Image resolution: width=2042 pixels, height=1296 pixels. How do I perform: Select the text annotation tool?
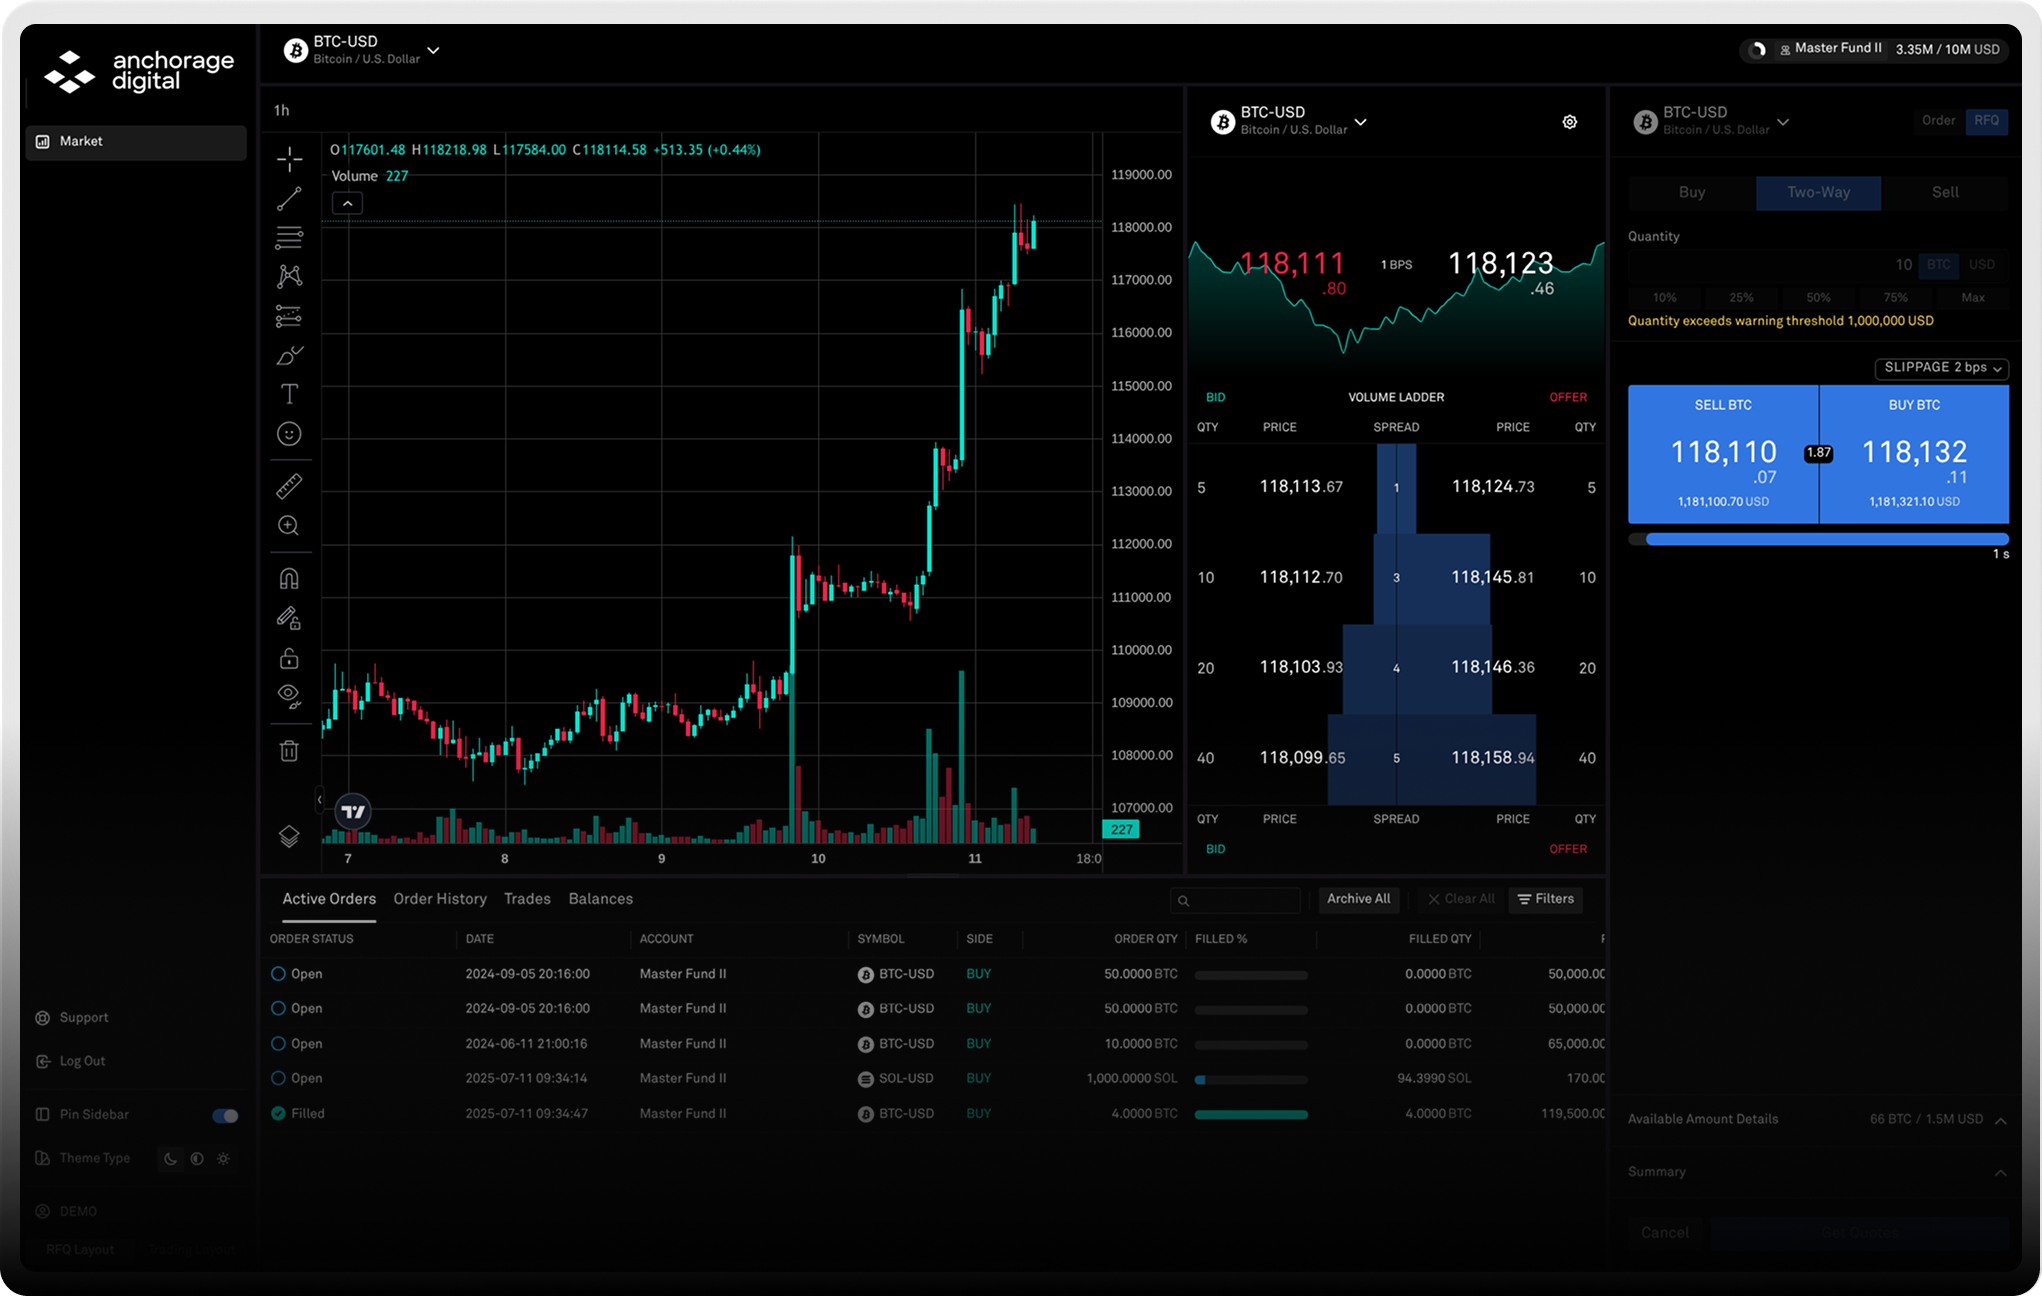click(289, 394)
